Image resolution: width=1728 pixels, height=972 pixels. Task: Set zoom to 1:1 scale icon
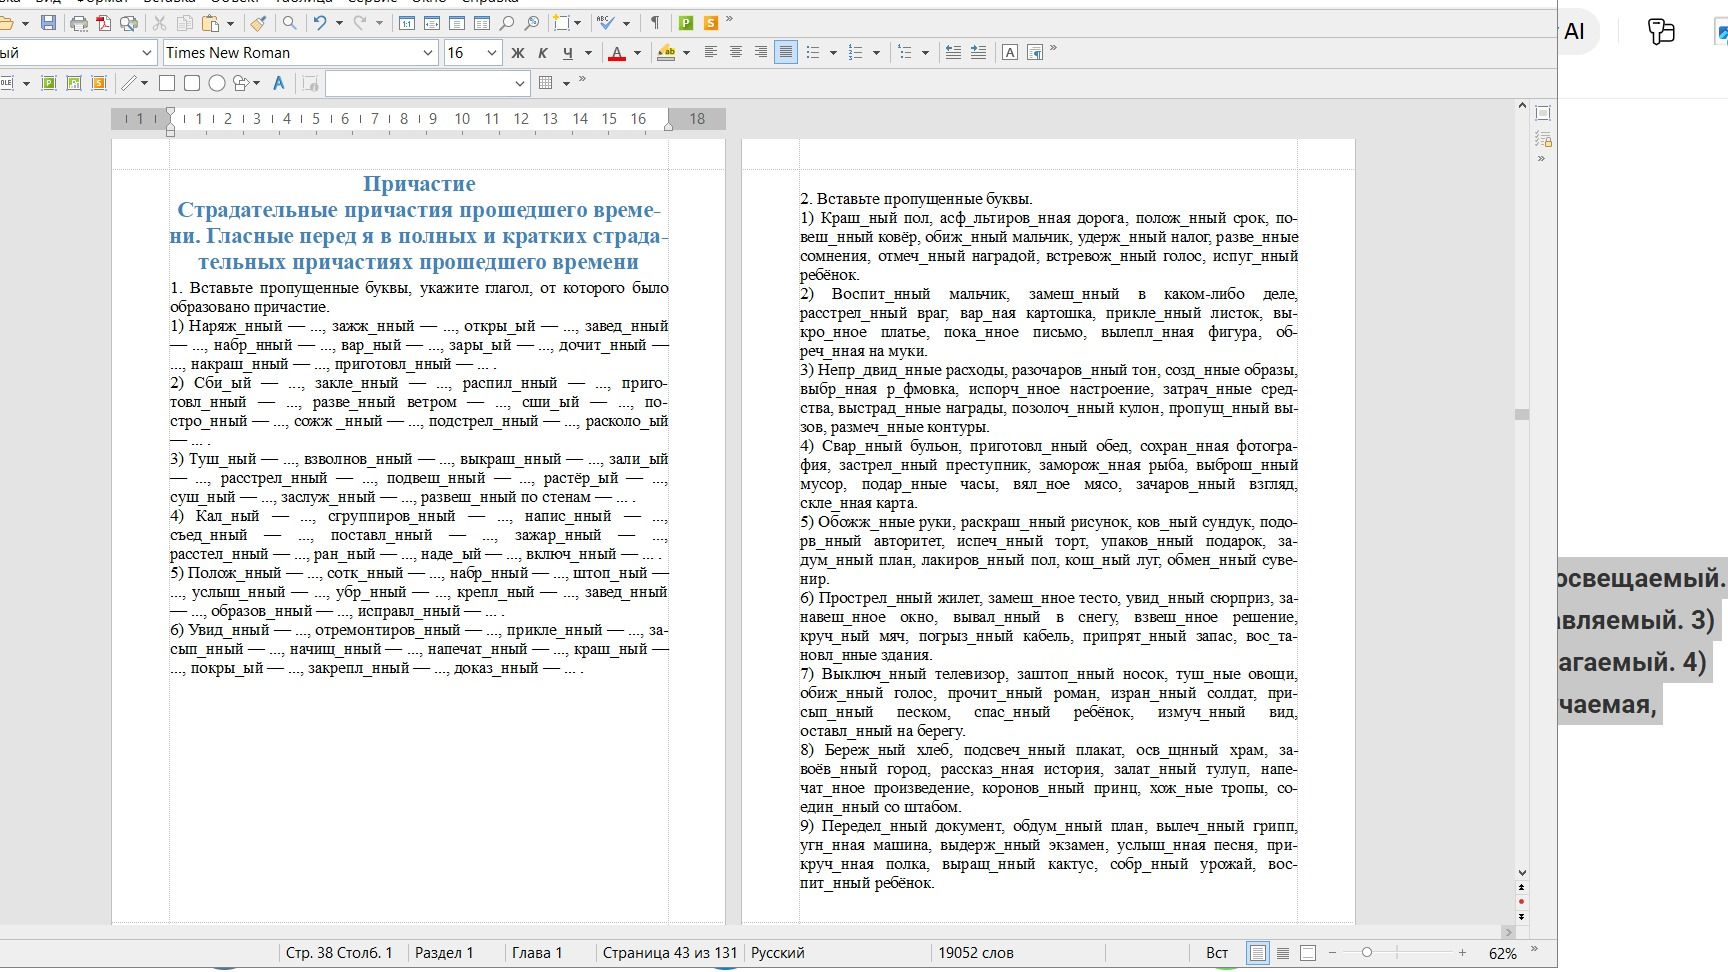[x=407, y=22]
